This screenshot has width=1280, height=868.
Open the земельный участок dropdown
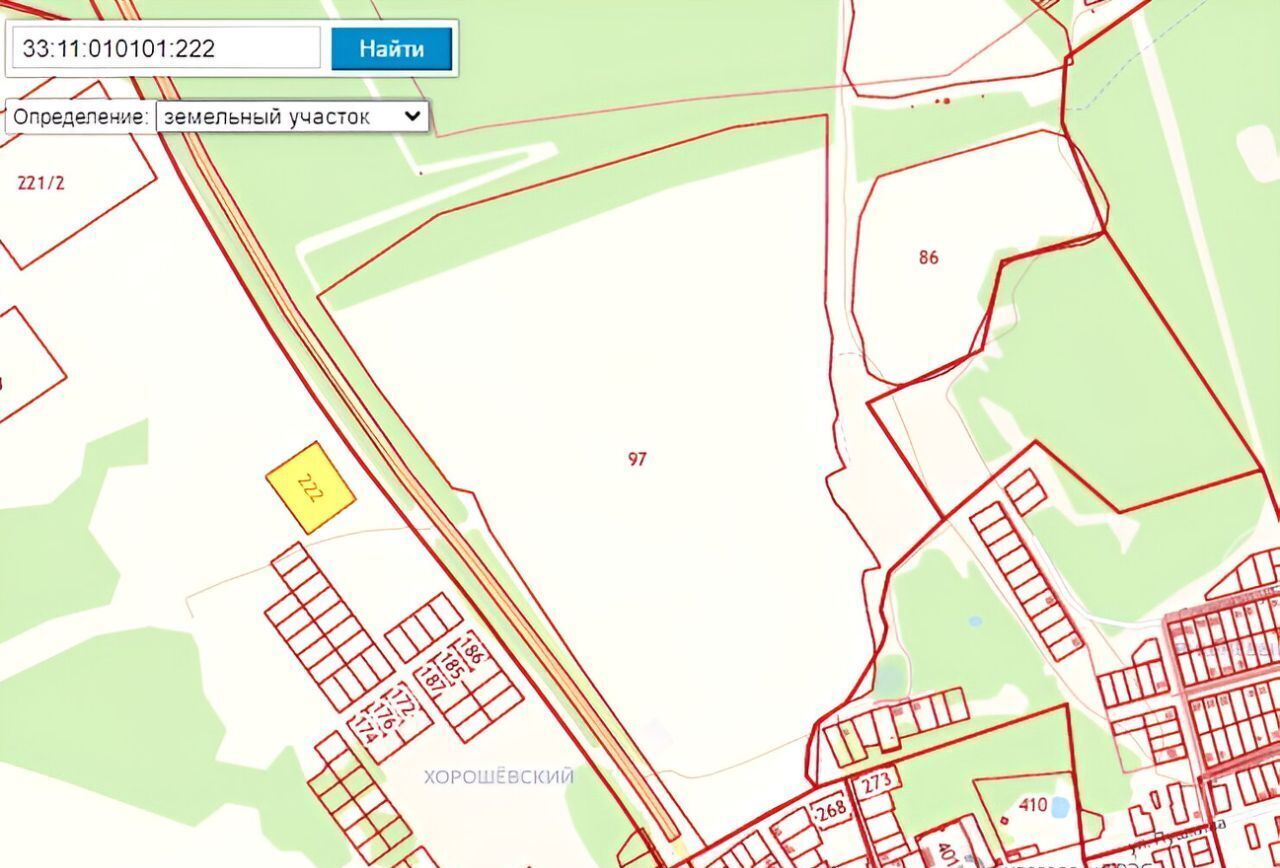point(292,116)
